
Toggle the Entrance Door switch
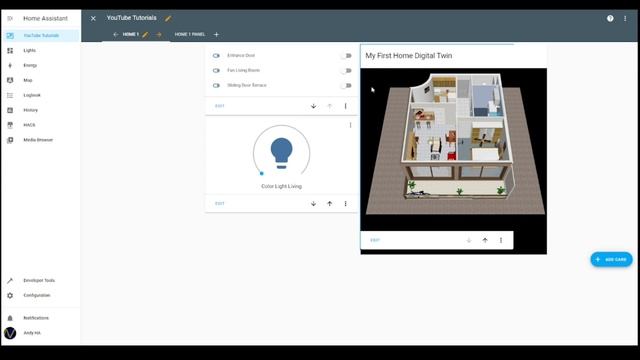346,56
